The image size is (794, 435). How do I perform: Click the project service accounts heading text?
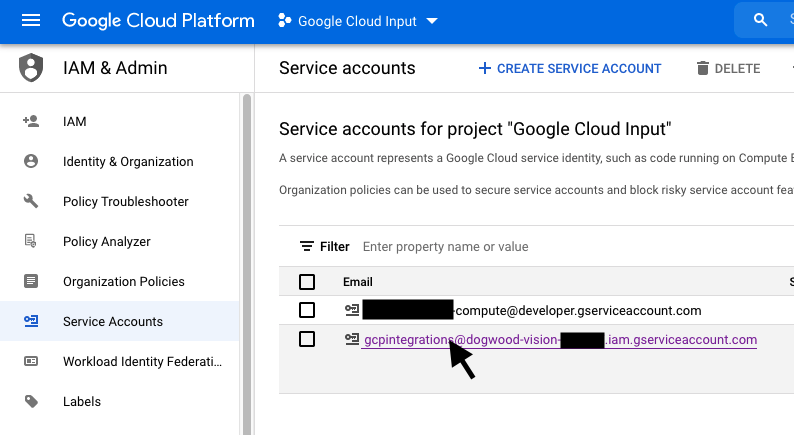pos(475,129)
